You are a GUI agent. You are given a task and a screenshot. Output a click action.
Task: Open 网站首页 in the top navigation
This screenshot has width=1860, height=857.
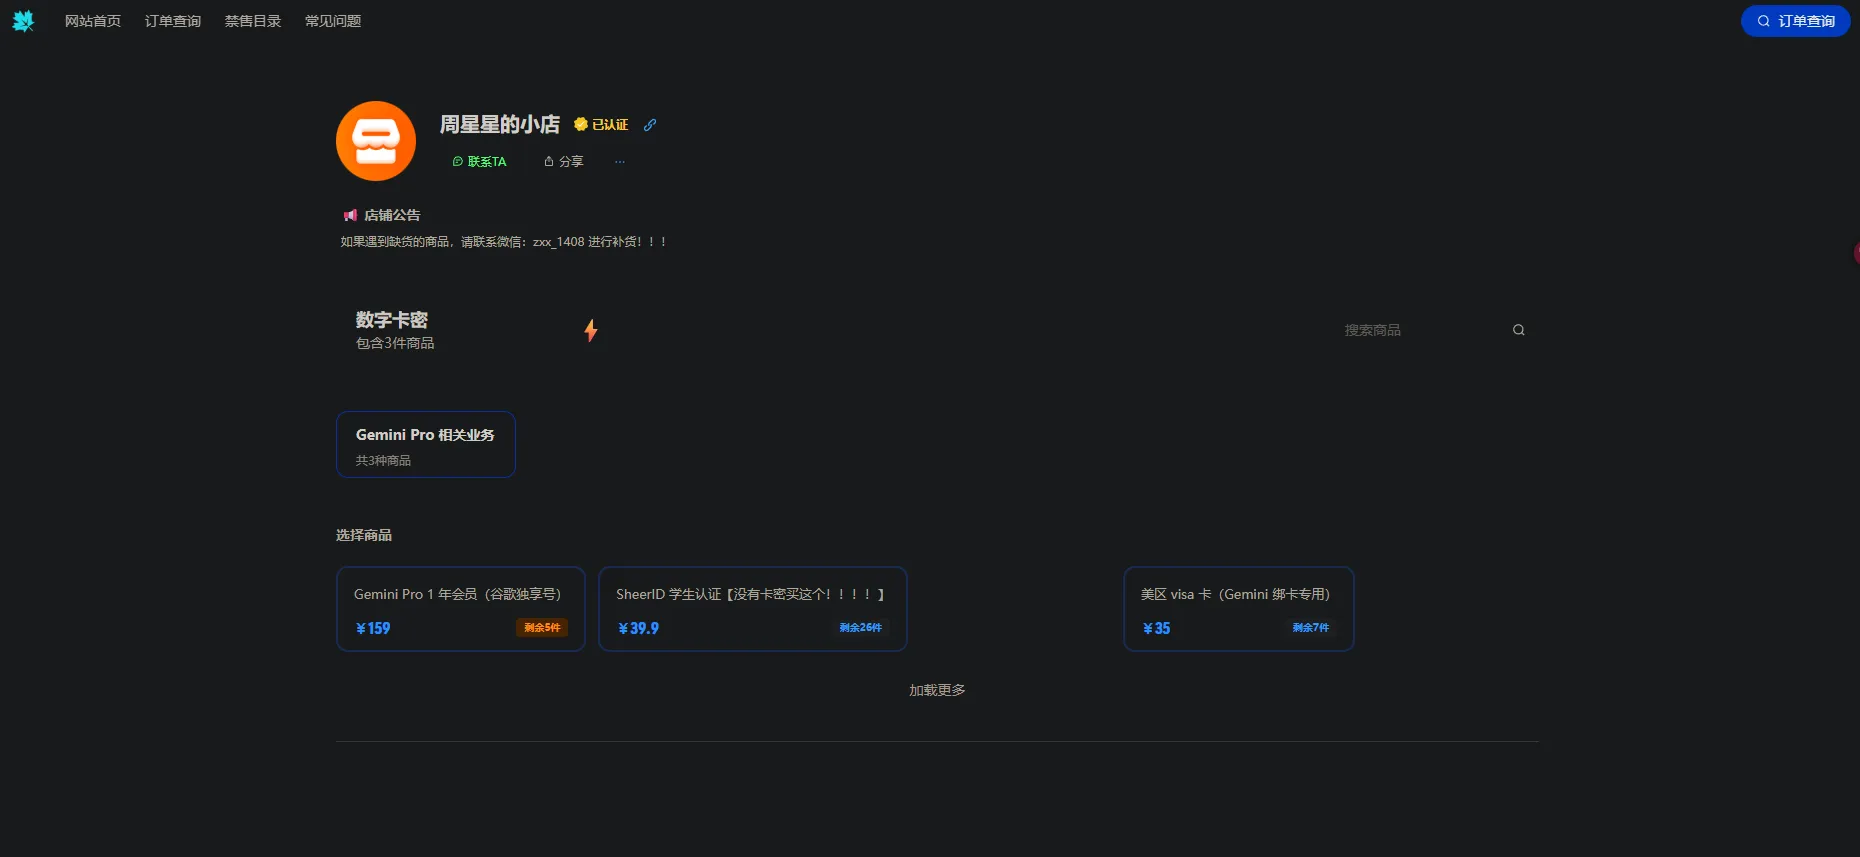pyautogui.click(x=93, y=21)
